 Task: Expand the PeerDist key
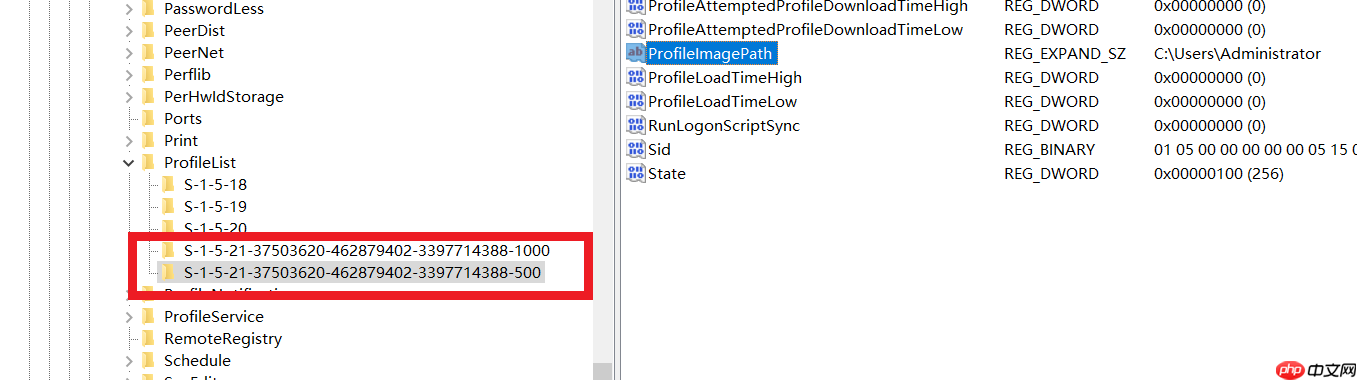tap(129, 30)
